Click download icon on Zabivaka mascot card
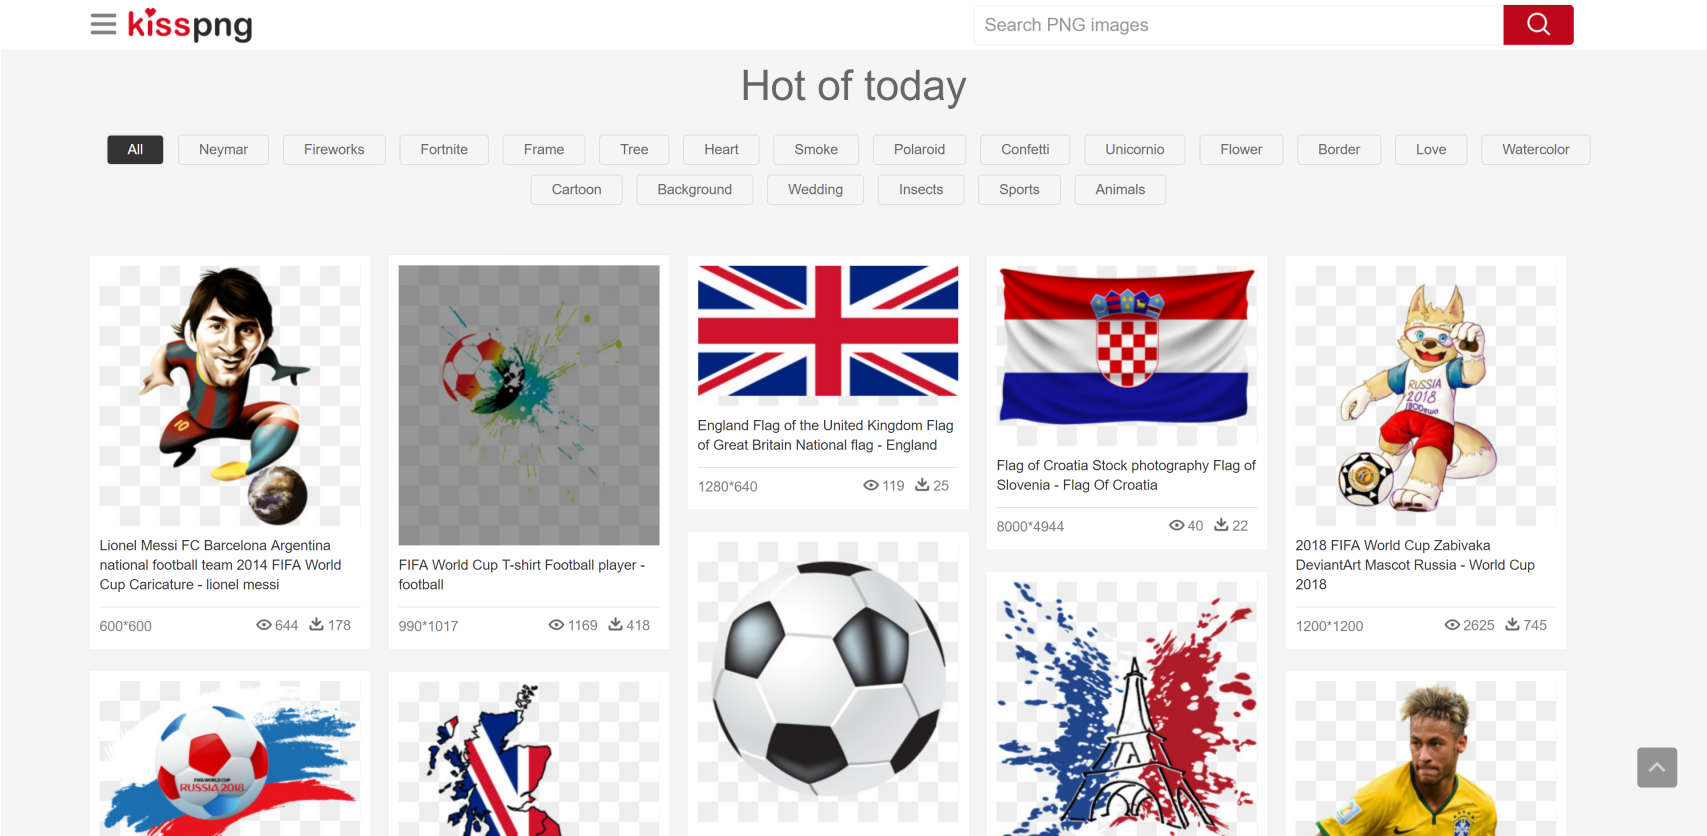1707x836 pixels. [x=1512, y=624]
